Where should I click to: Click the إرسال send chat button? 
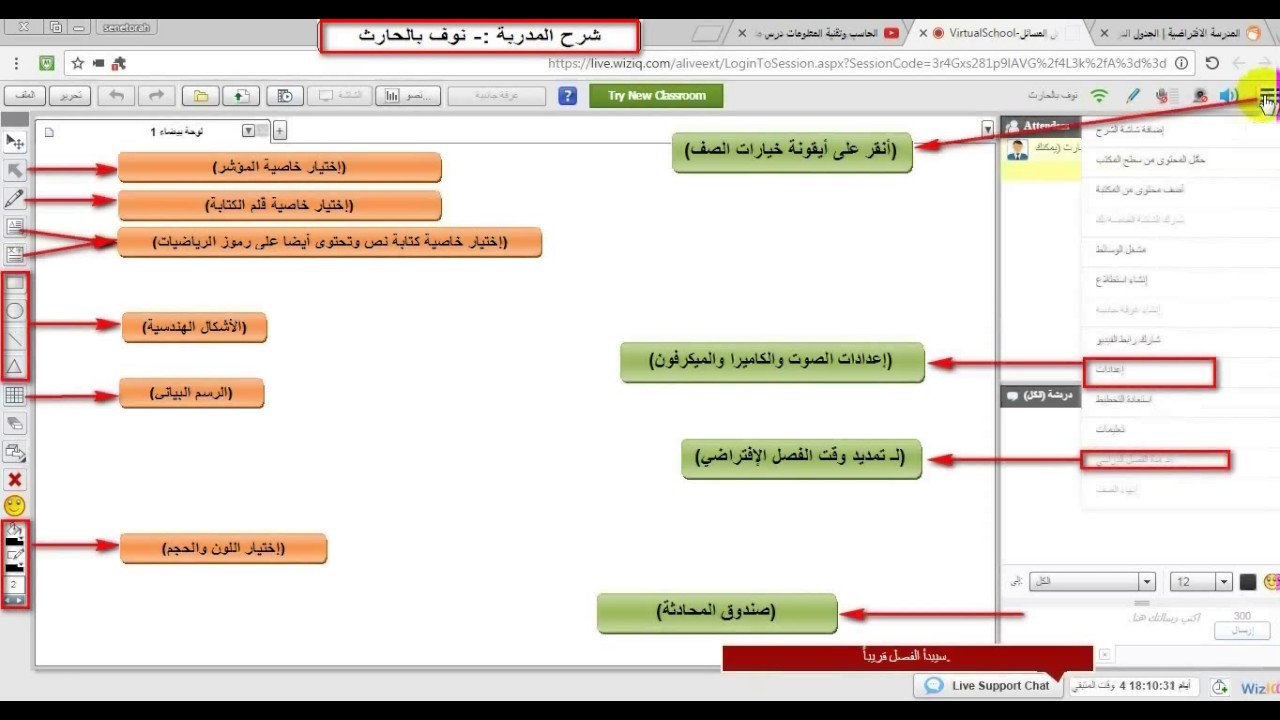click(x=1241, y=631)
